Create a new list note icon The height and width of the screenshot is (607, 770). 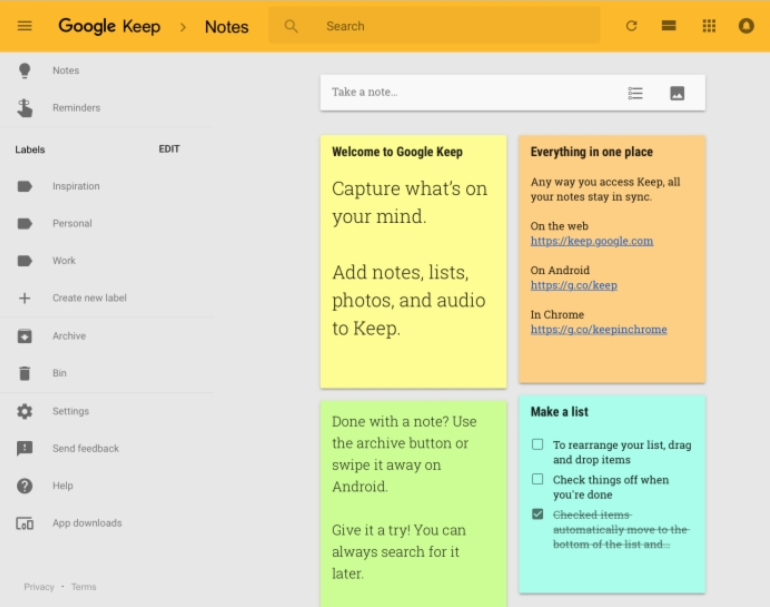point(635,93)
